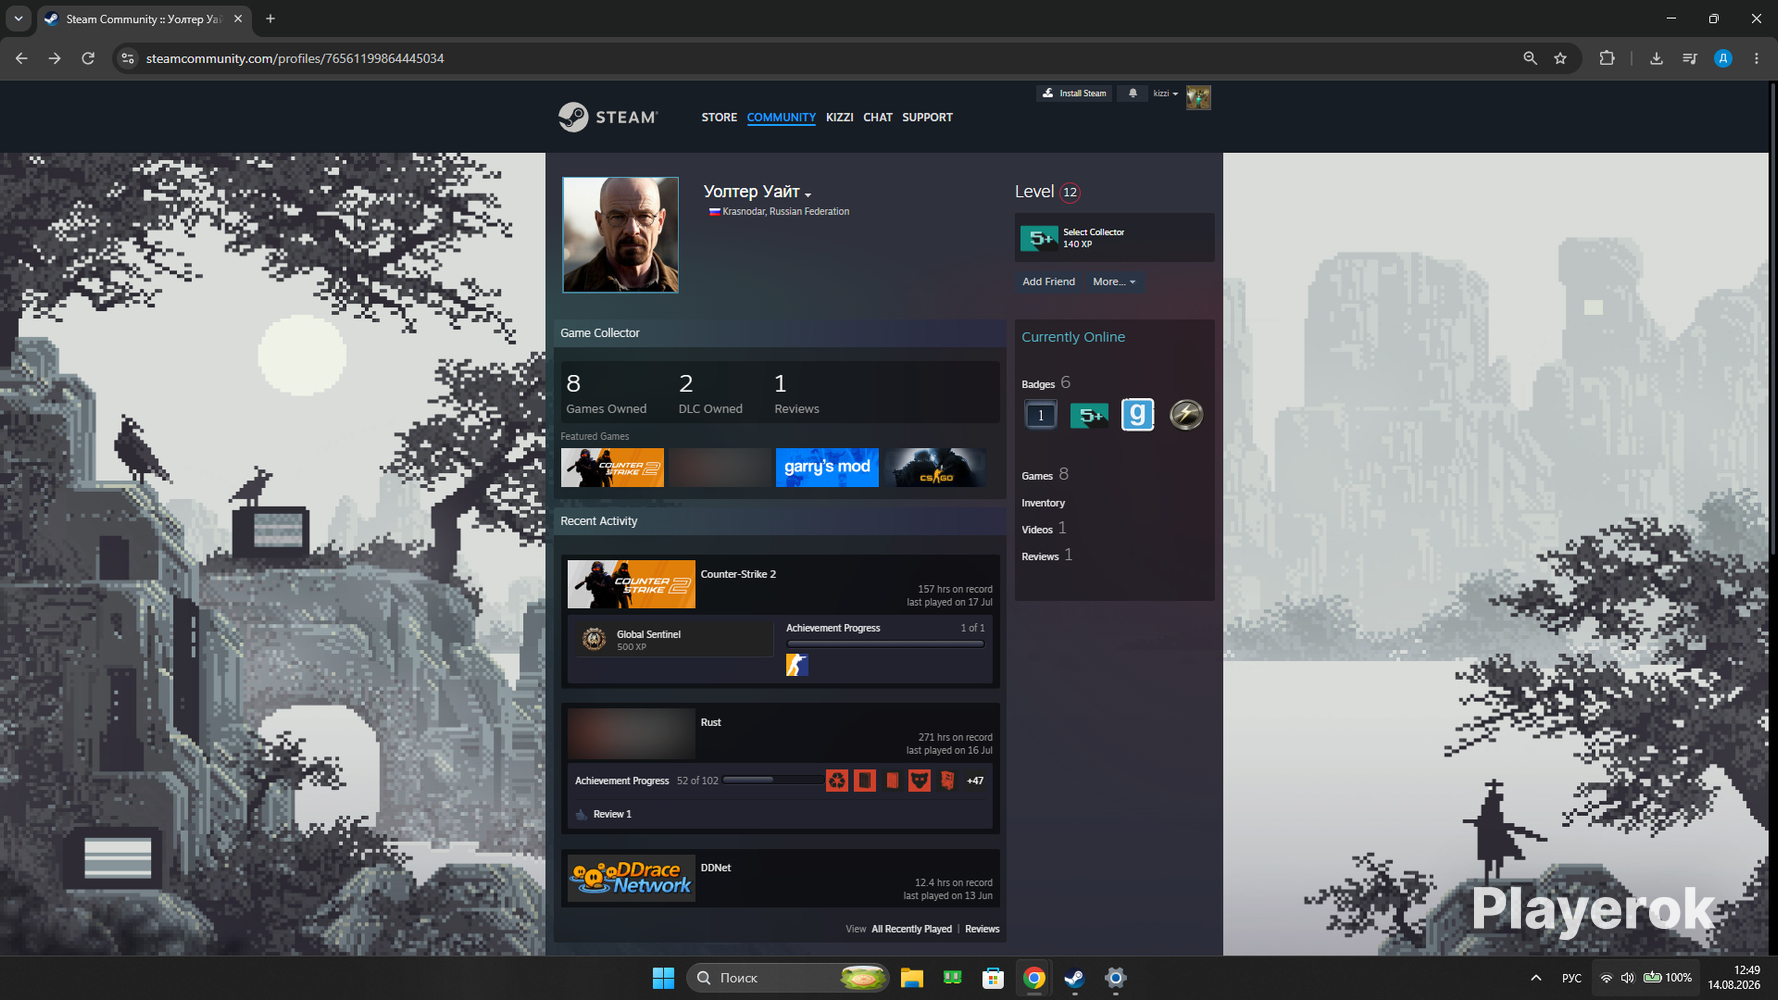Open the Chrome profile avatar button
The height and width of the screenshot is (1000, 1778).
pyautogui.click(x=1723, y=58)
